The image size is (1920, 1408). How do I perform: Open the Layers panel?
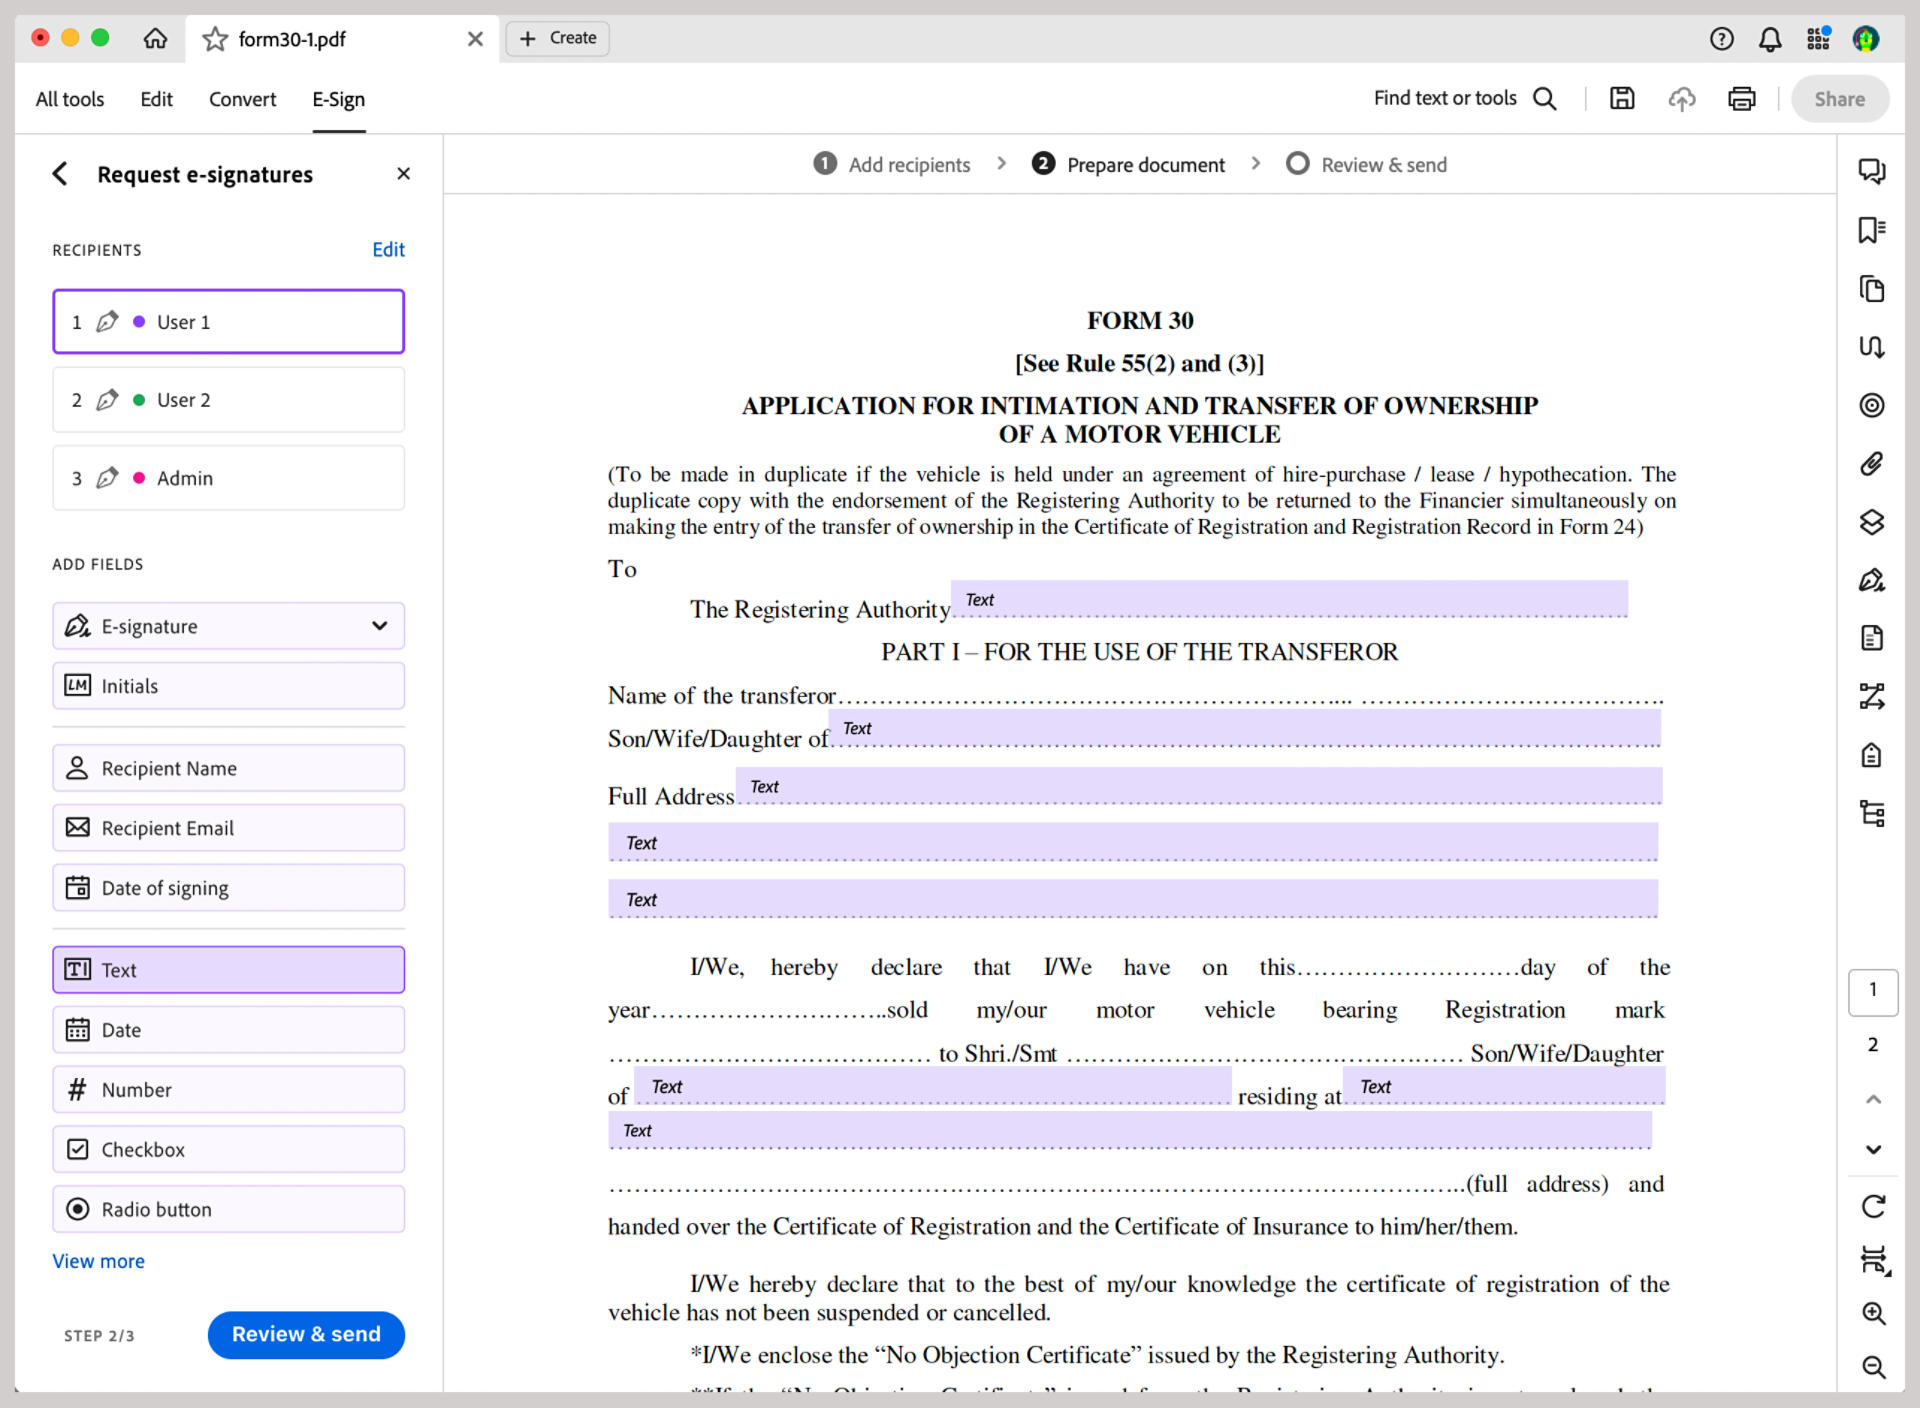click(1871, 521)
